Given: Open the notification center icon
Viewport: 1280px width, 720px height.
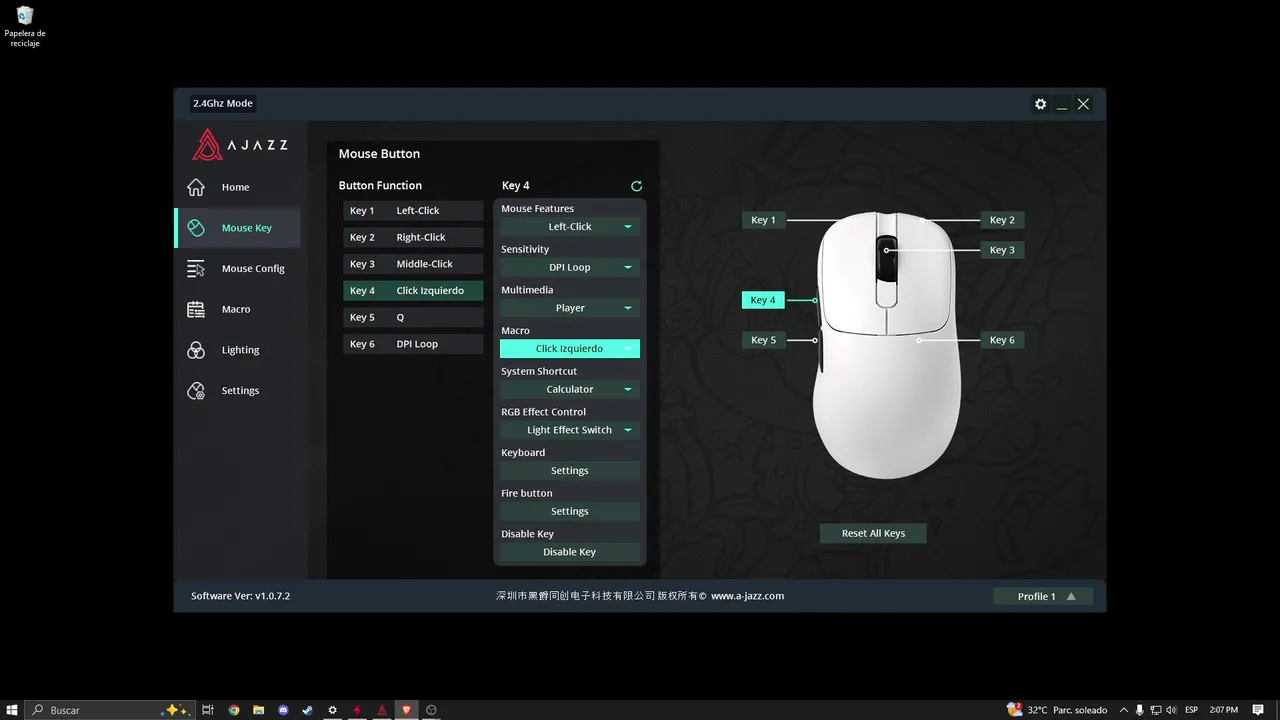Looking at the screenshot, I should 1258,710.
